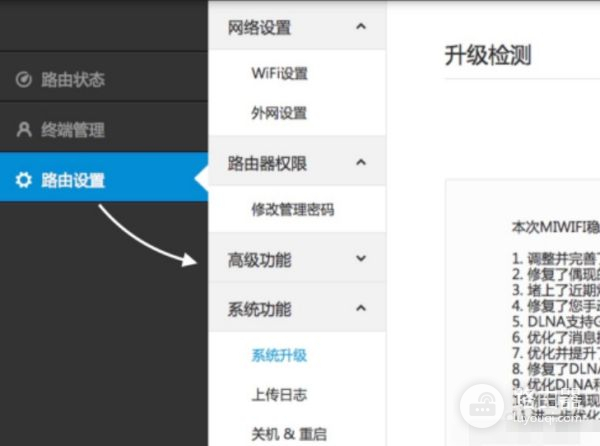Open 上传日志 submenu item
Image resolution: width=600 pixels, height=446 pixels.
[x=279, y=395]
